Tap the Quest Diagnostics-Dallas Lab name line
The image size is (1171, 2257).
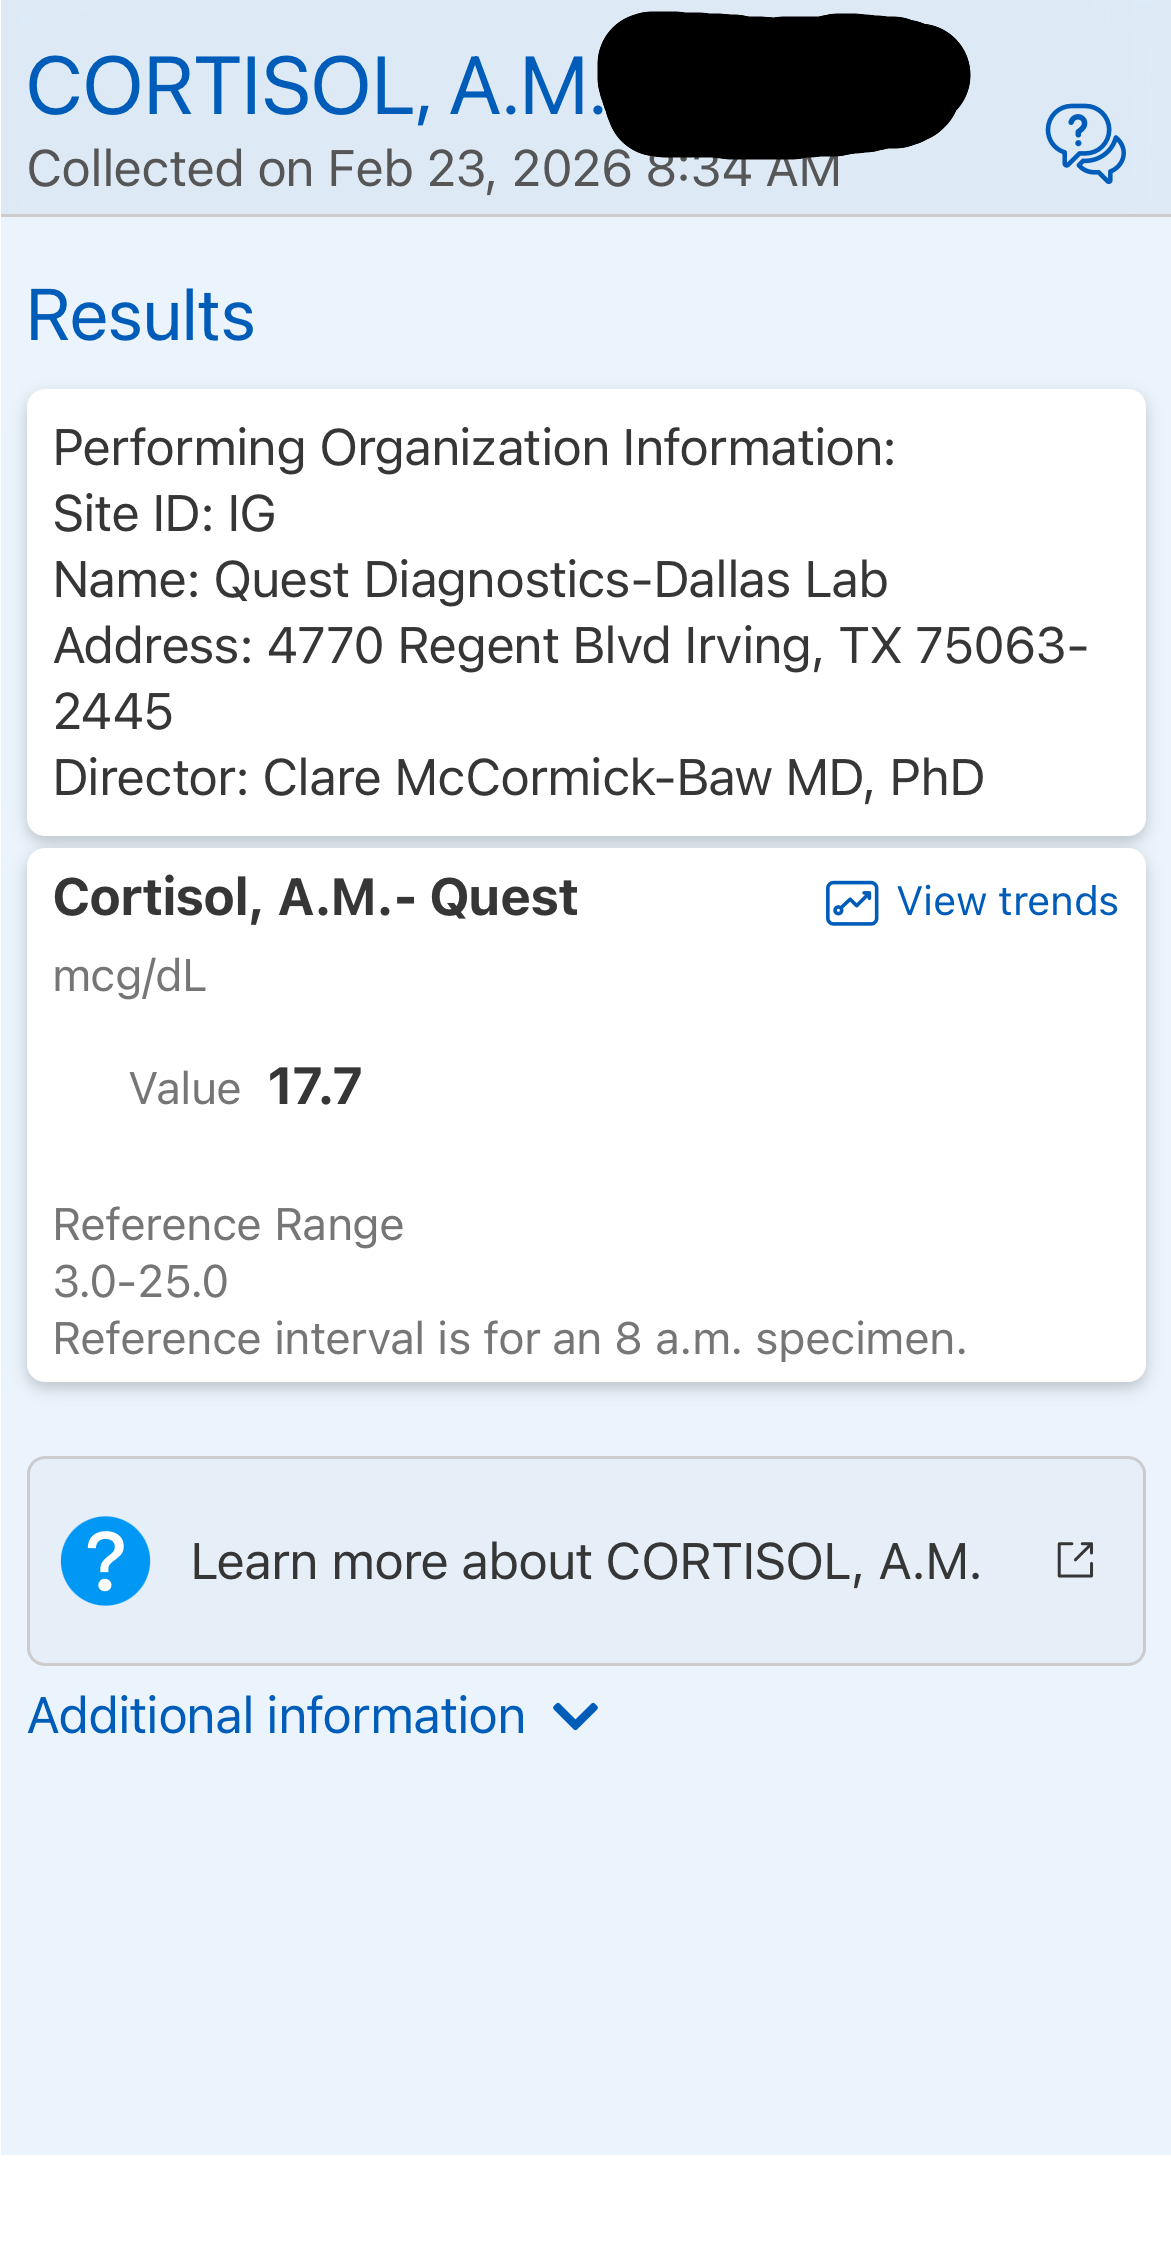point(470,580)
